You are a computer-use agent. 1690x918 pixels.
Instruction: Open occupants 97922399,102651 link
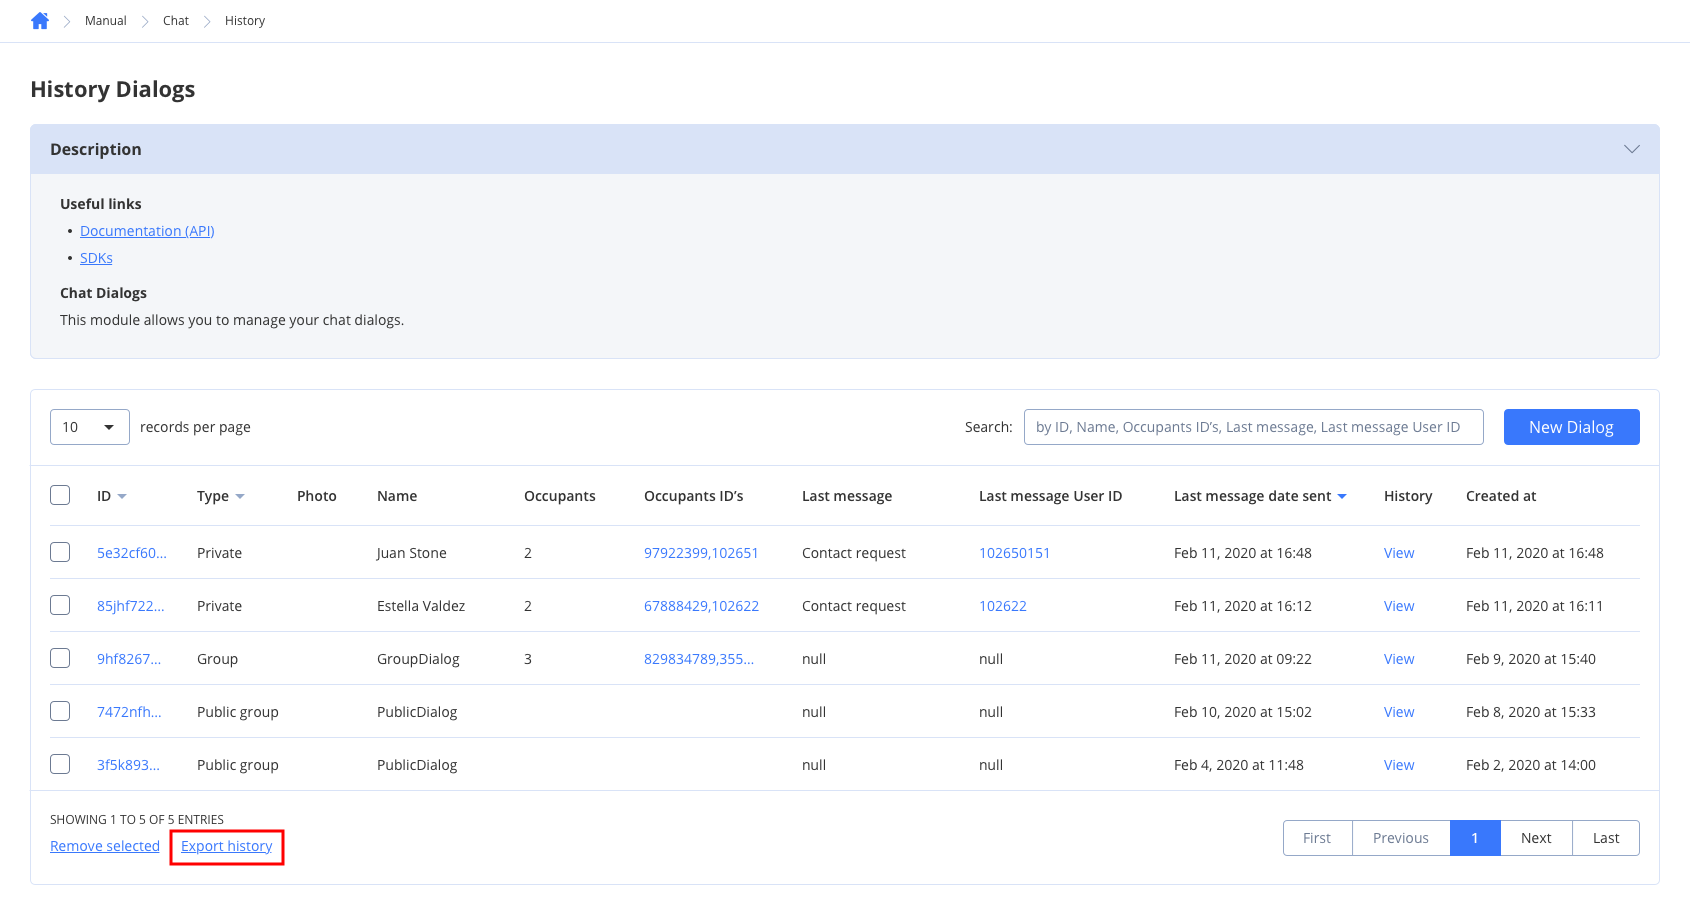pos(701,553)
